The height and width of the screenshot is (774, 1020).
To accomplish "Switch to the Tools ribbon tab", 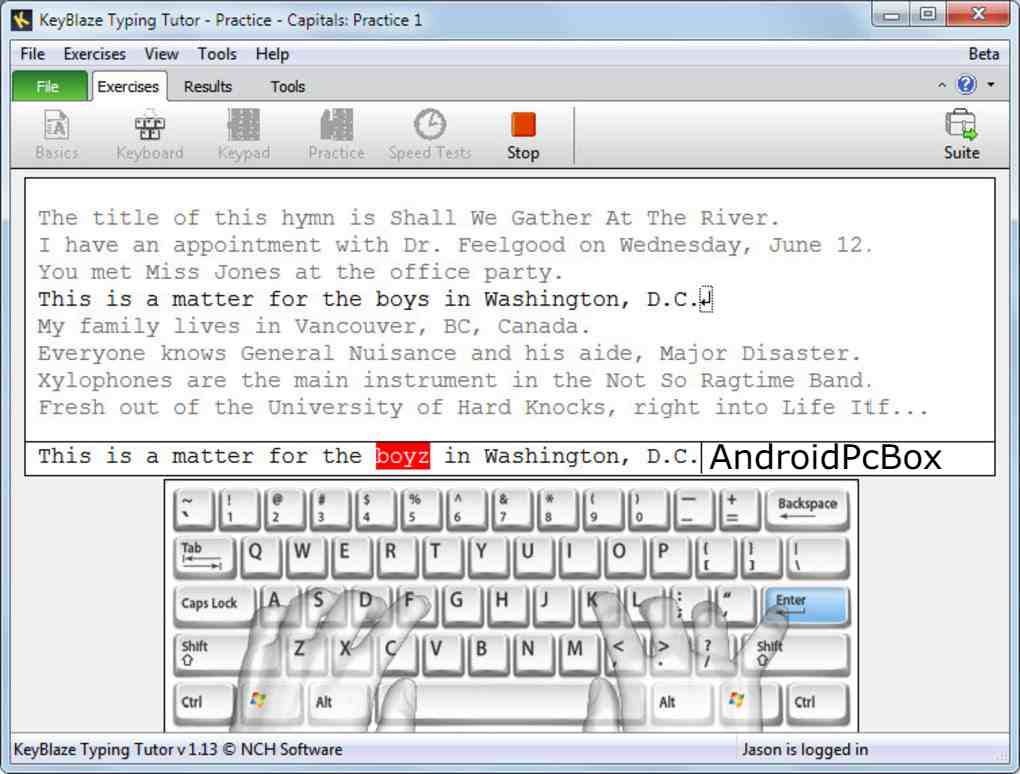I will pyautogui.click(x=288, y=87).
